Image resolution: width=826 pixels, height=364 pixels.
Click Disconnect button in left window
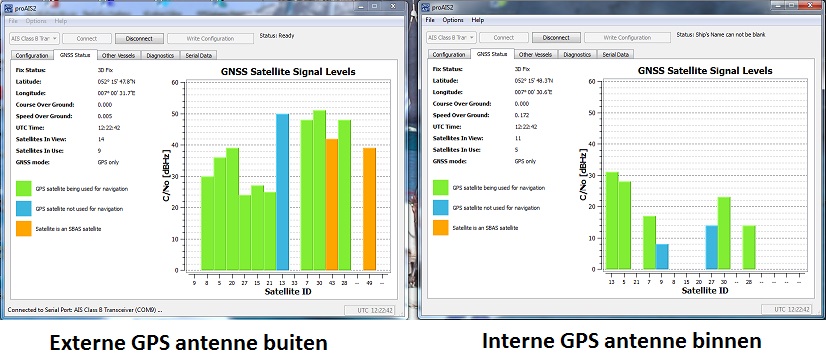[140, 38]
